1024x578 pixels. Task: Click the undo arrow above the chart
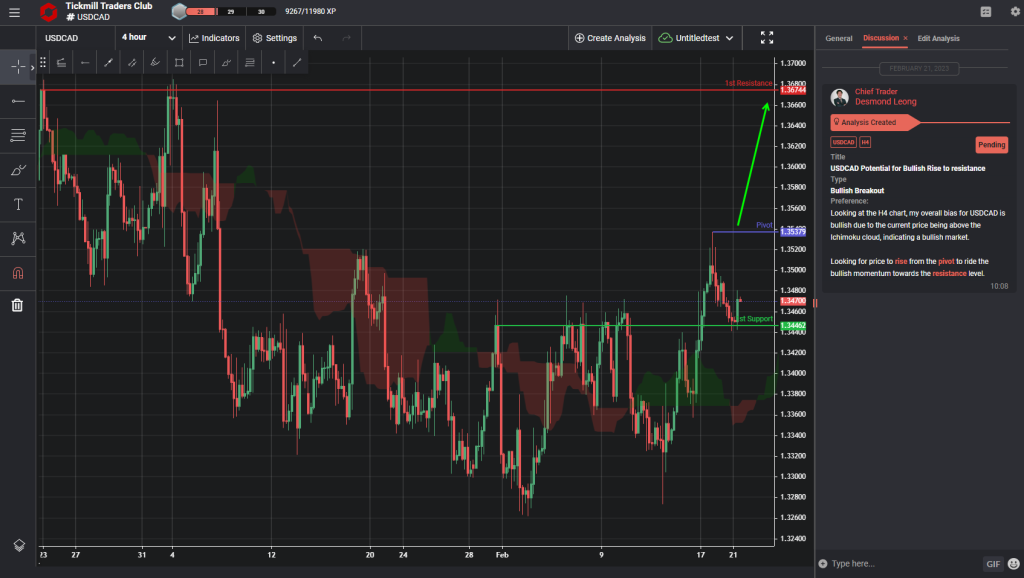point(315,37)
